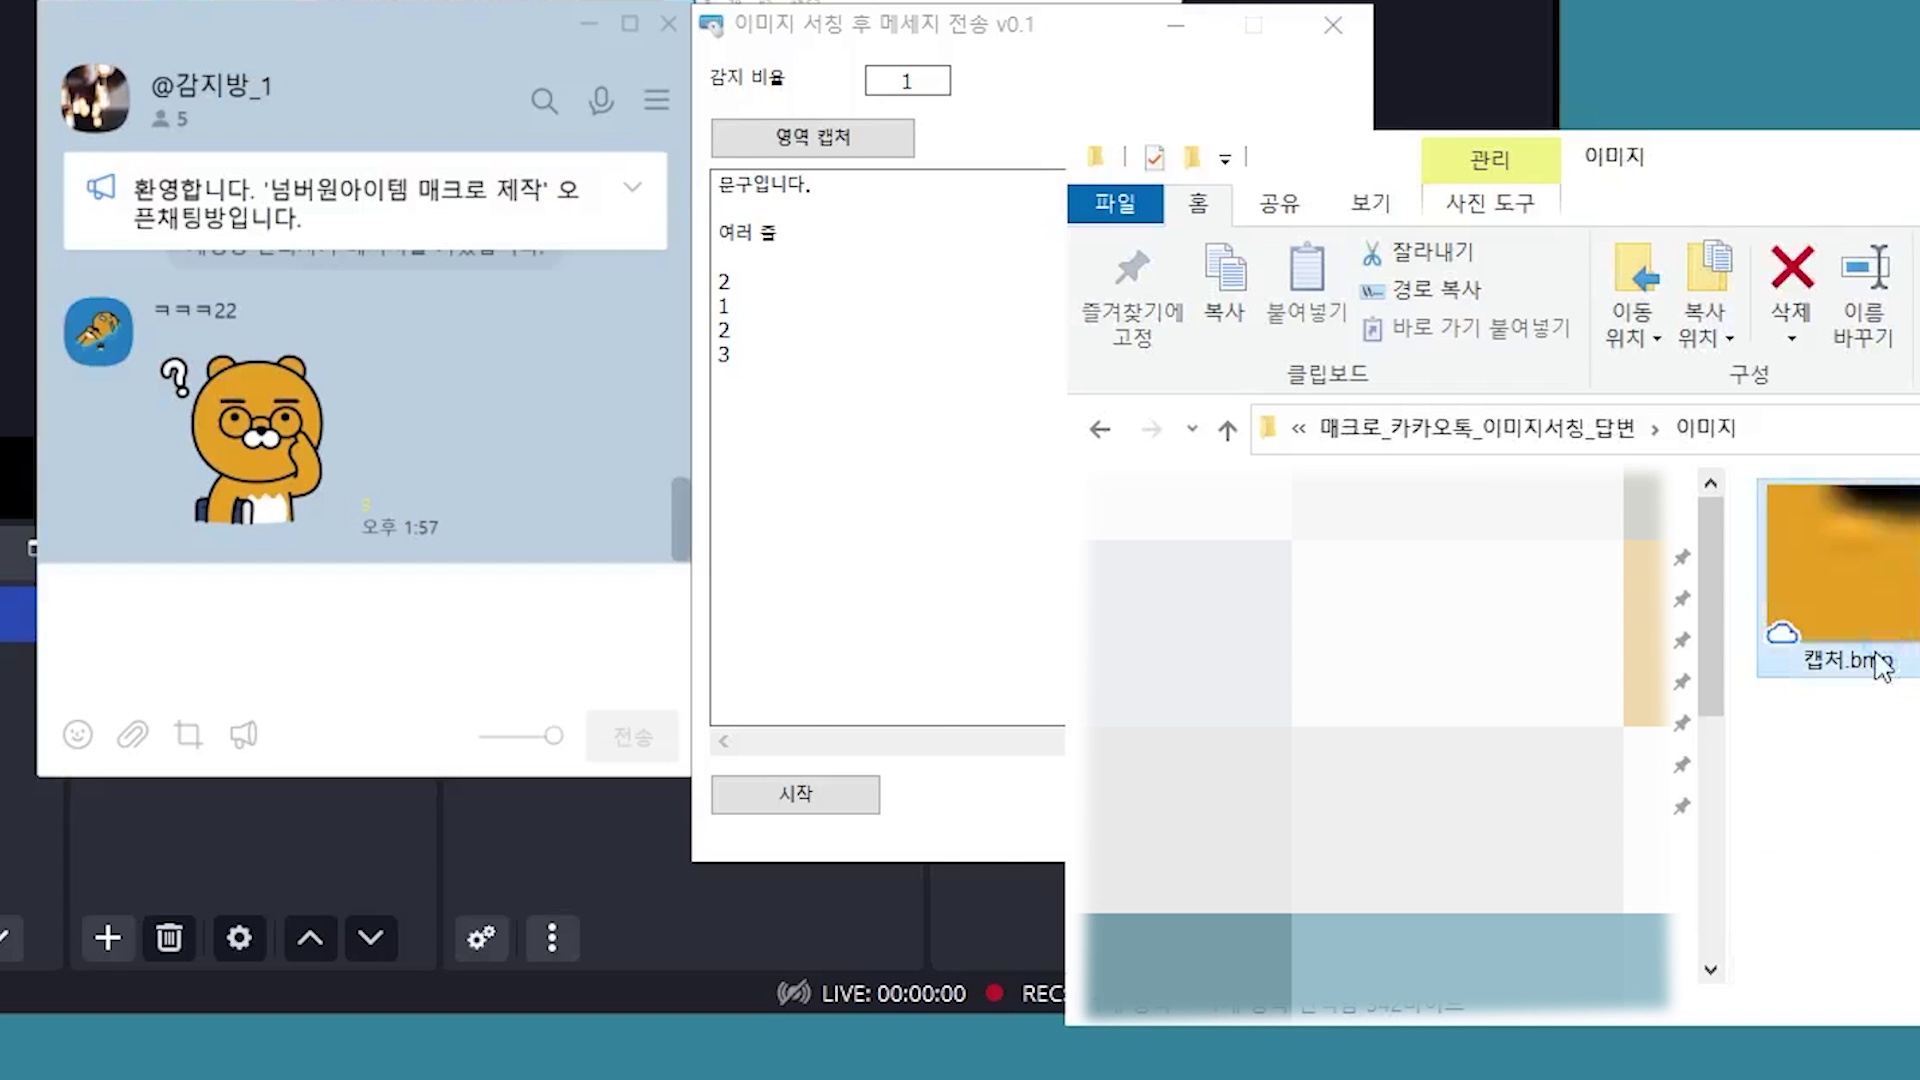Open the View ribbon tab
The image size is (1920, 1080).
pos(1370,204)
